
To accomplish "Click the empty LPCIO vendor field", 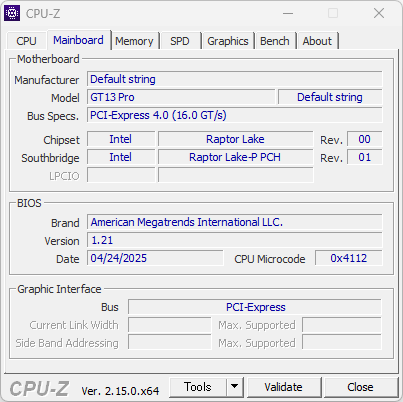I will tap(121, 175).
